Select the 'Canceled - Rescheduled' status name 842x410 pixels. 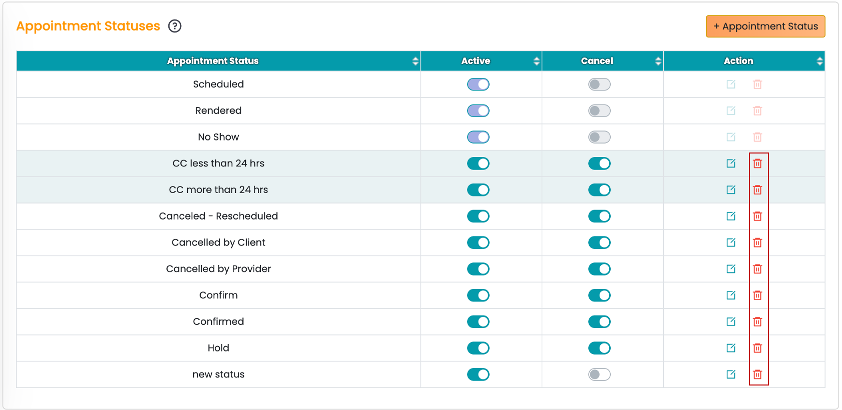[x=219, y=216]
